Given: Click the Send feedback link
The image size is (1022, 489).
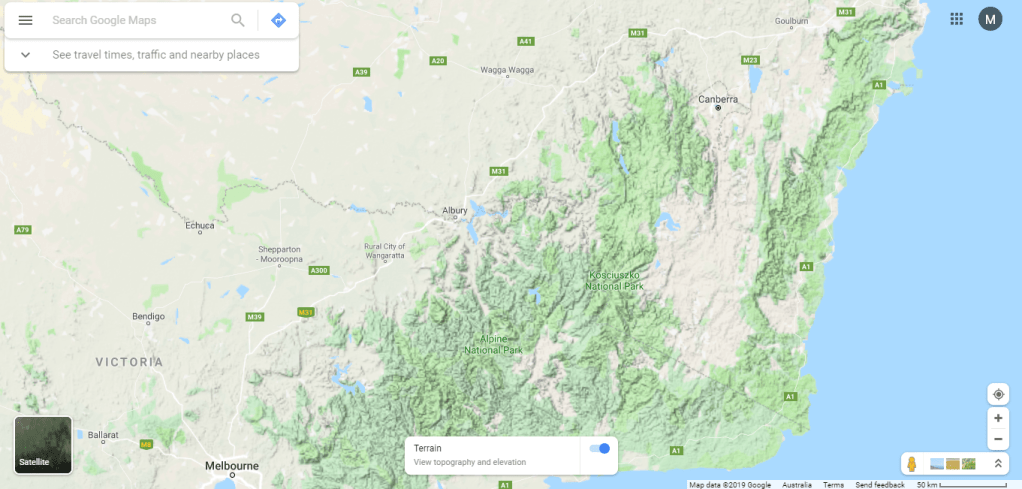Looking at the screenshot, I should 880,485.
